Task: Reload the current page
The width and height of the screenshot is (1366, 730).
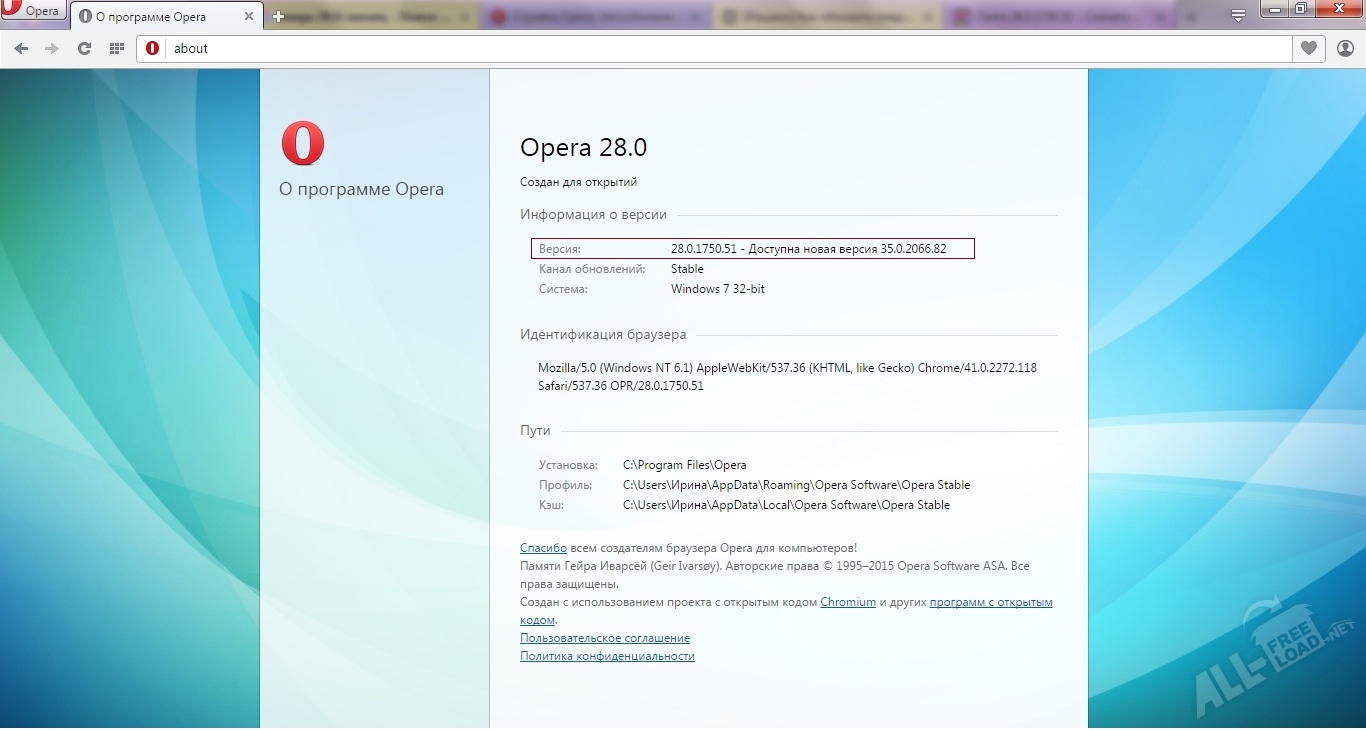Action: 84,48
